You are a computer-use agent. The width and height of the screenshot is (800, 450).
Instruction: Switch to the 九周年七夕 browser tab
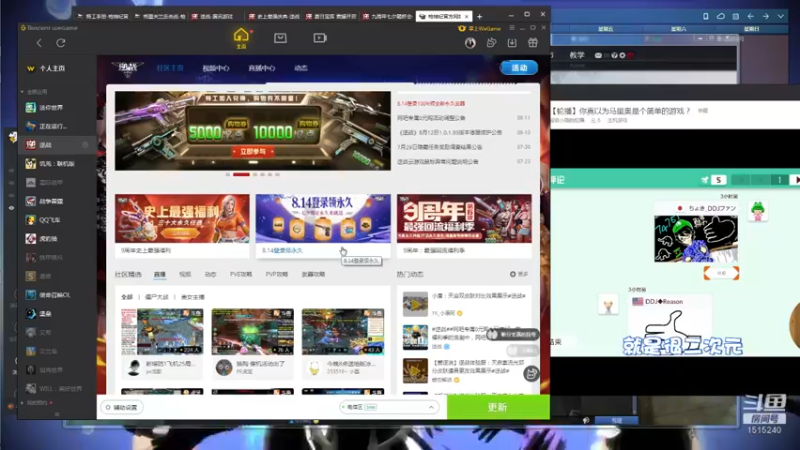(x=388, y=17)
